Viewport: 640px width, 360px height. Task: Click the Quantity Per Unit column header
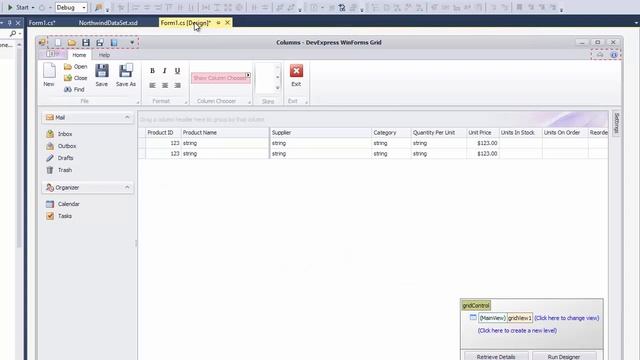coord(438,133)
